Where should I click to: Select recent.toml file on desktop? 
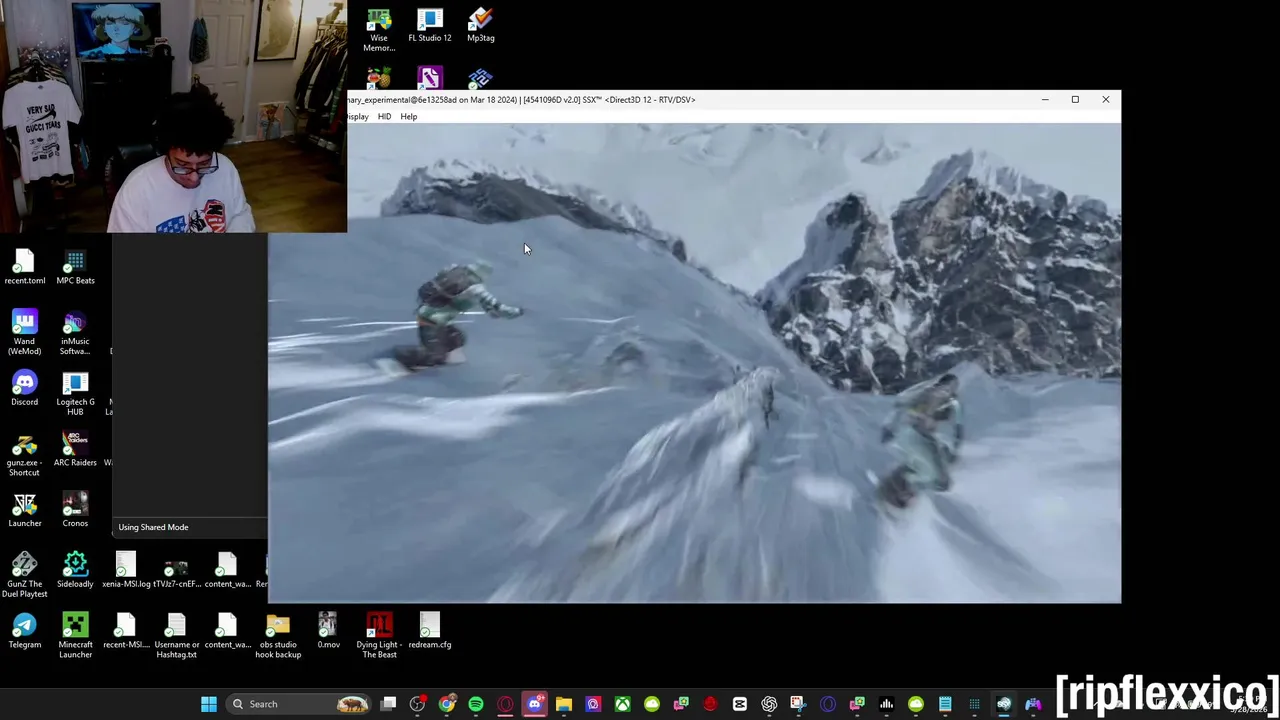(x=25, y=268)
